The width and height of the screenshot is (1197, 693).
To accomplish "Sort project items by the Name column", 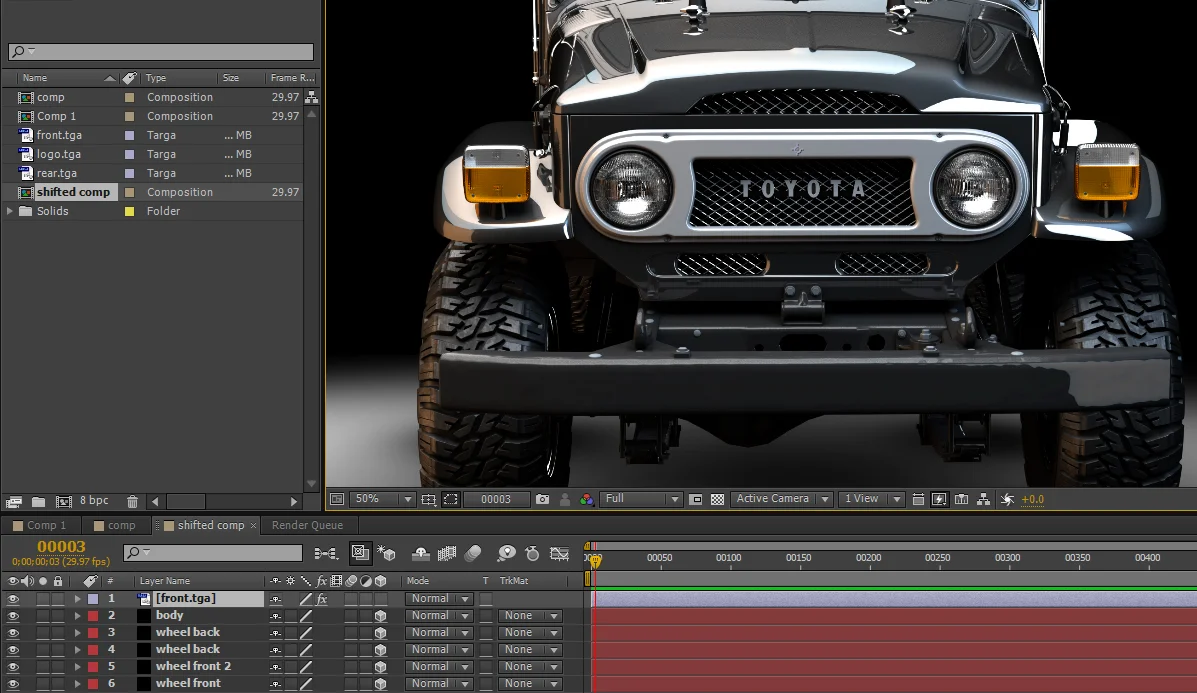I will pos(68,78).
